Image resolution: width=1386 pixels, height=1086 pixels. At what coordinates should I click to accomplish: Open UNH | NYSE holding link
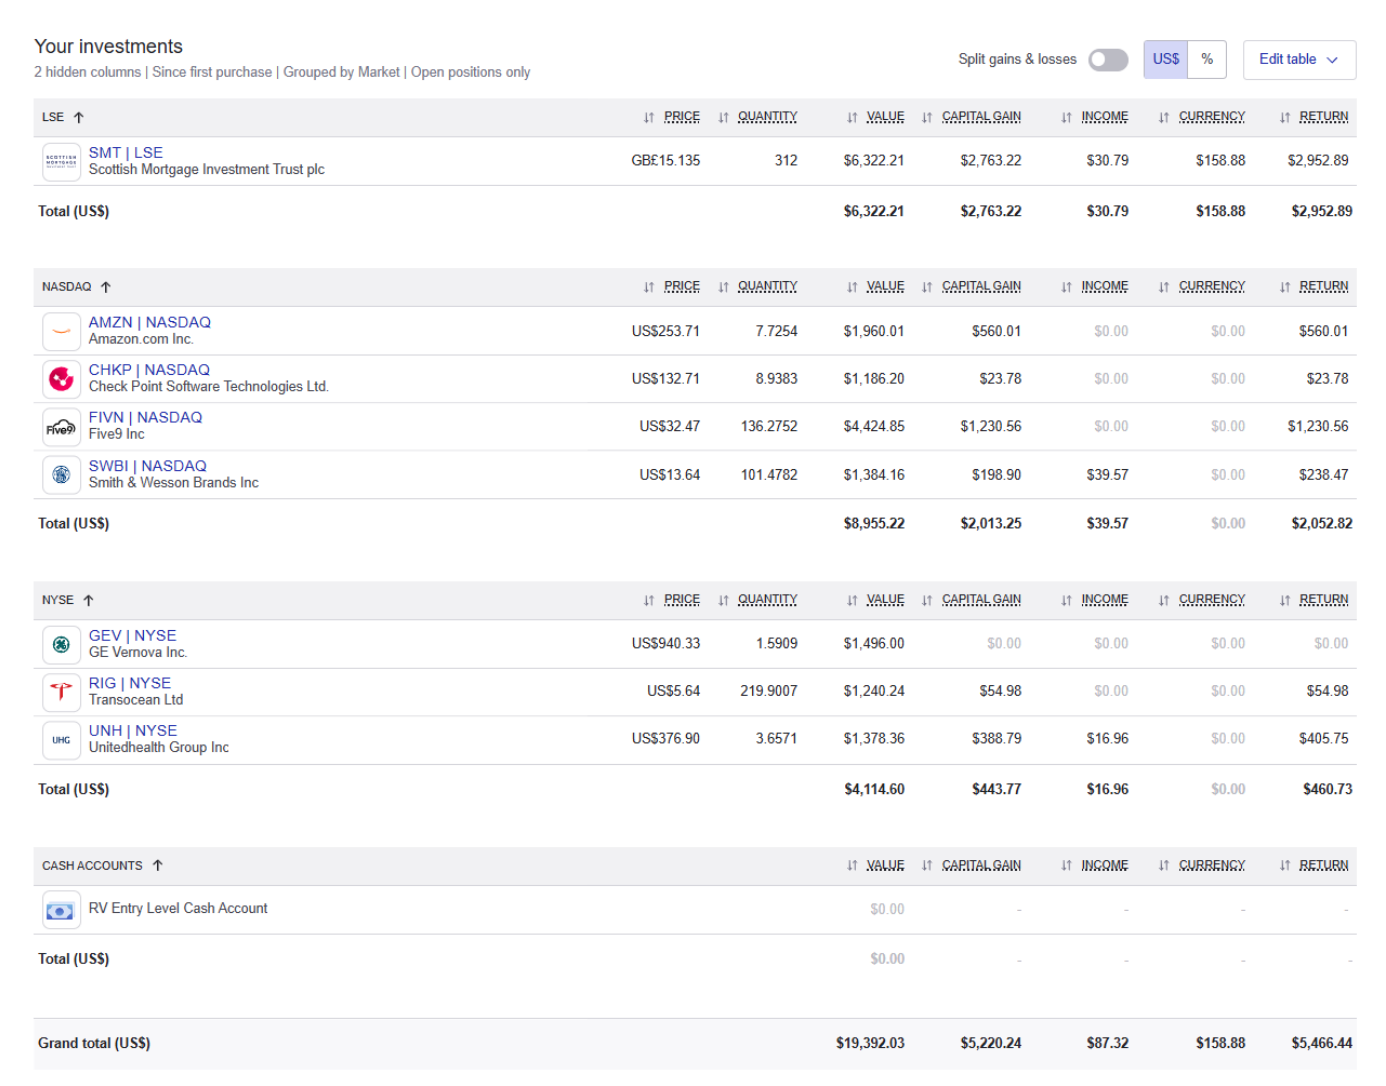[133, 731]
